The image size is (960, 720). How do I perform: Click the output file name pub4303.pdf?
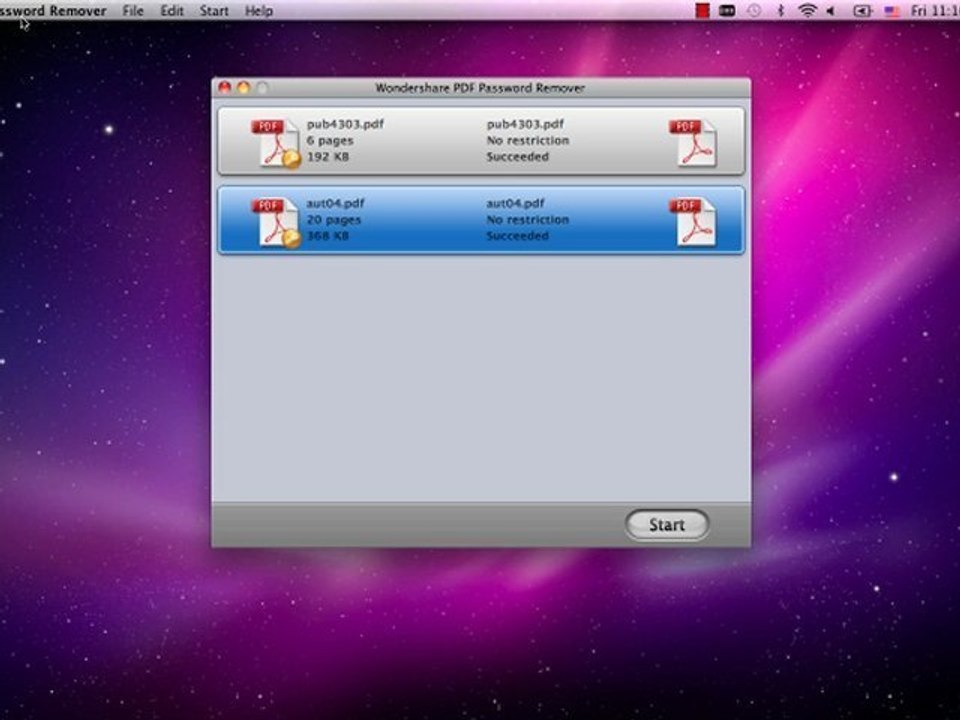tap(525, 124)
